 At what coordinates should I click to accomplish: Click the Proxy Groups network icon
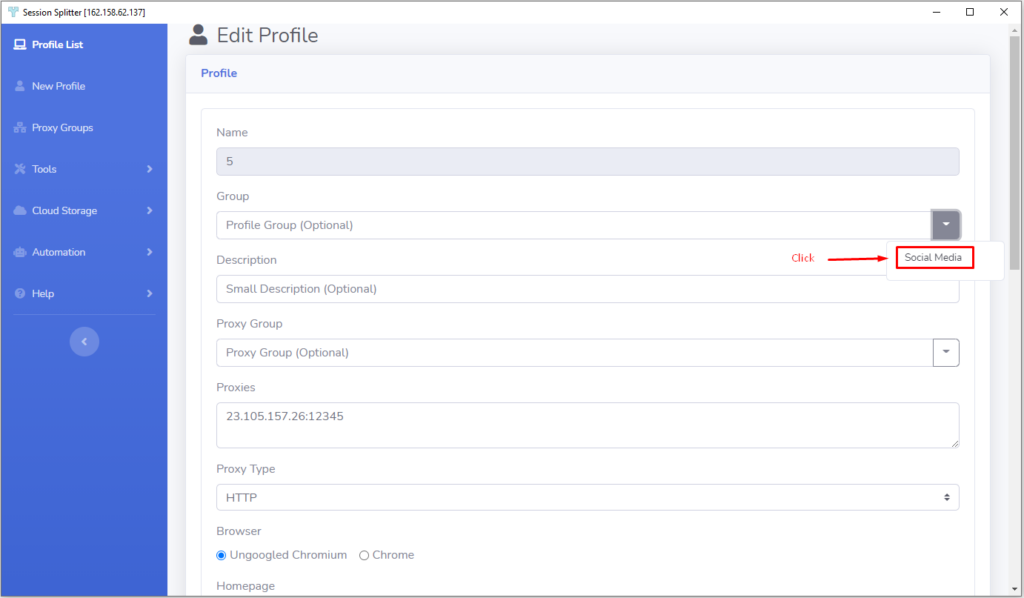coord(20,127)
